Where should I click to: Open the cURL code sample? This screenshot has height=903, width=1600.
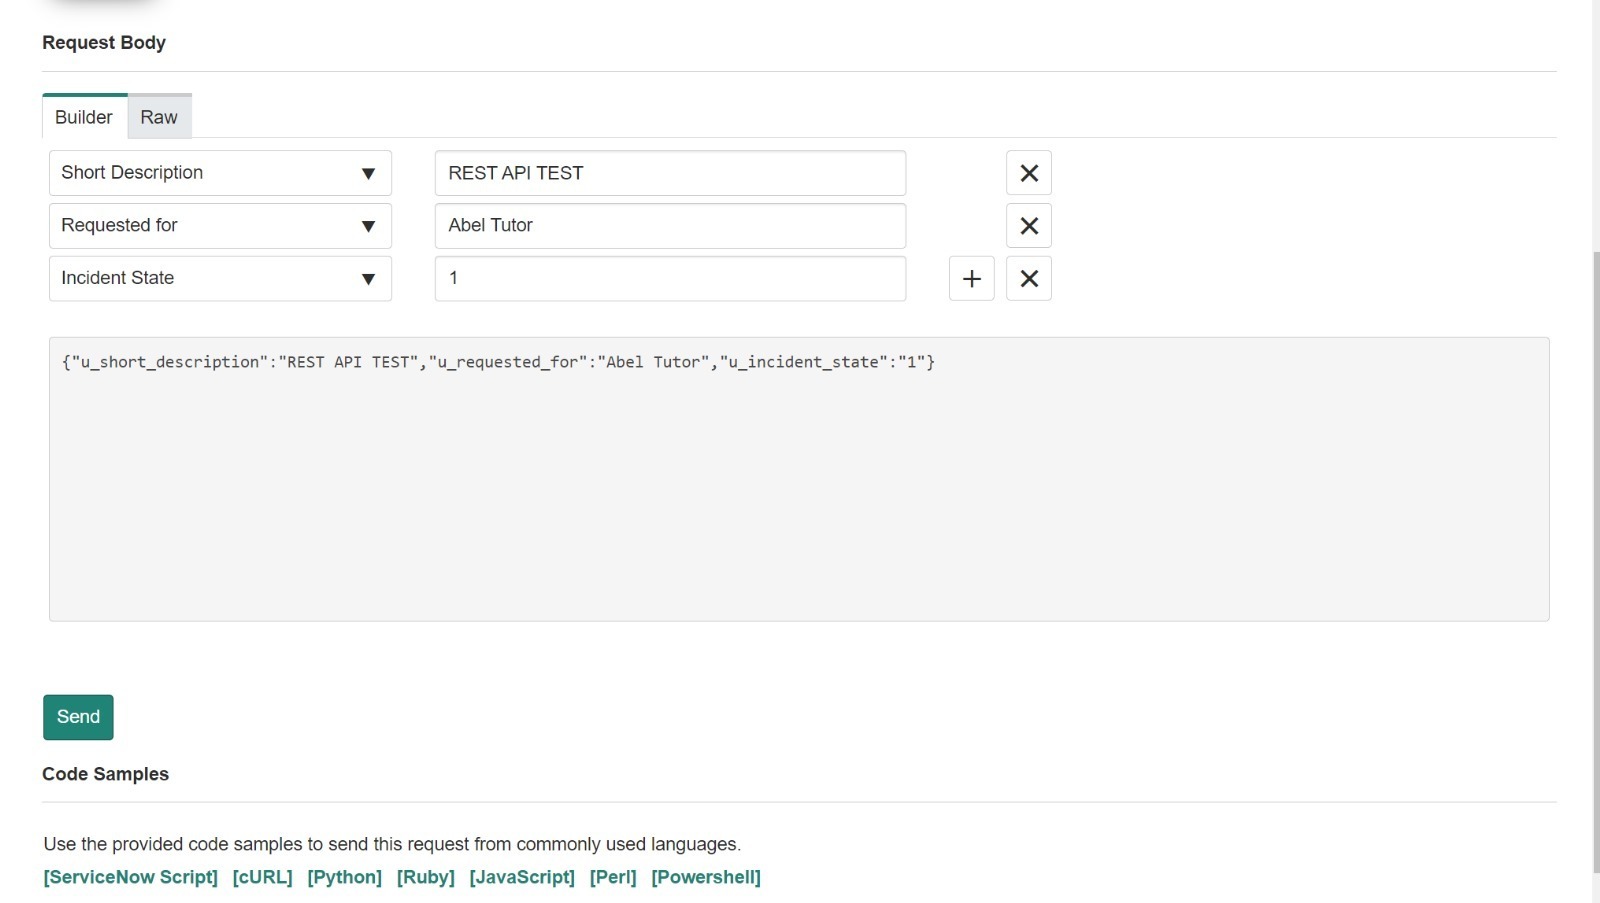(263, 877)
